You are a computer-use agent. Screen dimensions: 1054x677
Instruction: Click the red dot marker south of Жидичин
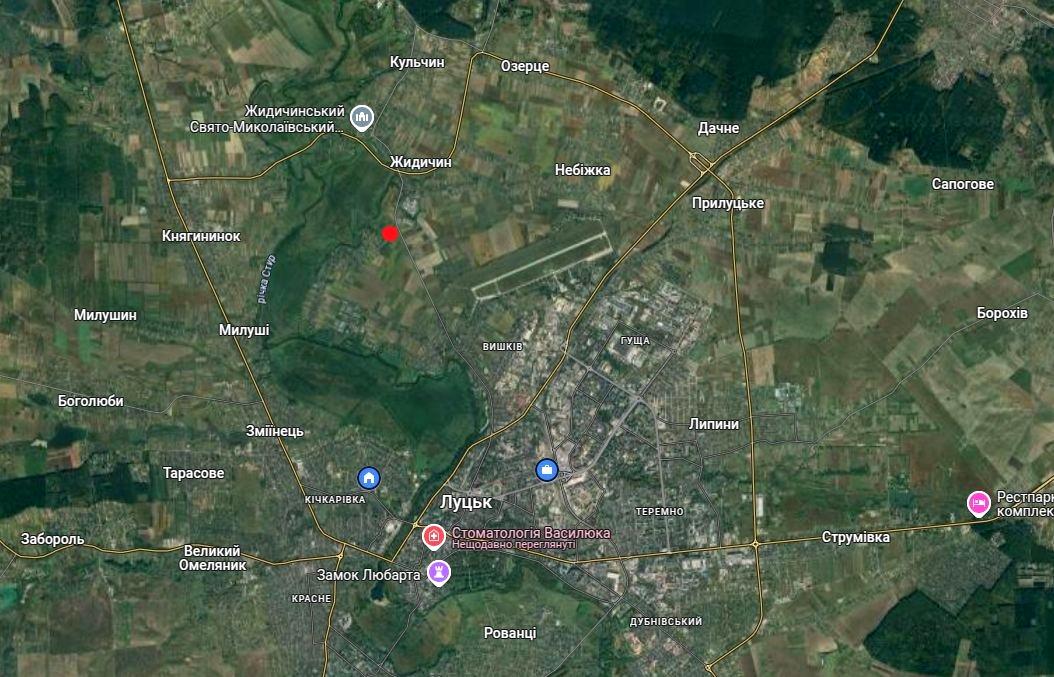tap(390, 233)
